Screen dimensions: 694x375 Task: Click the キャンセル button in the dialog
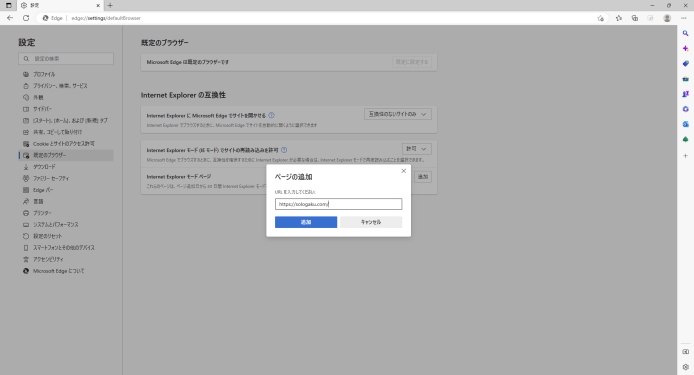click(x=371, y=222)
